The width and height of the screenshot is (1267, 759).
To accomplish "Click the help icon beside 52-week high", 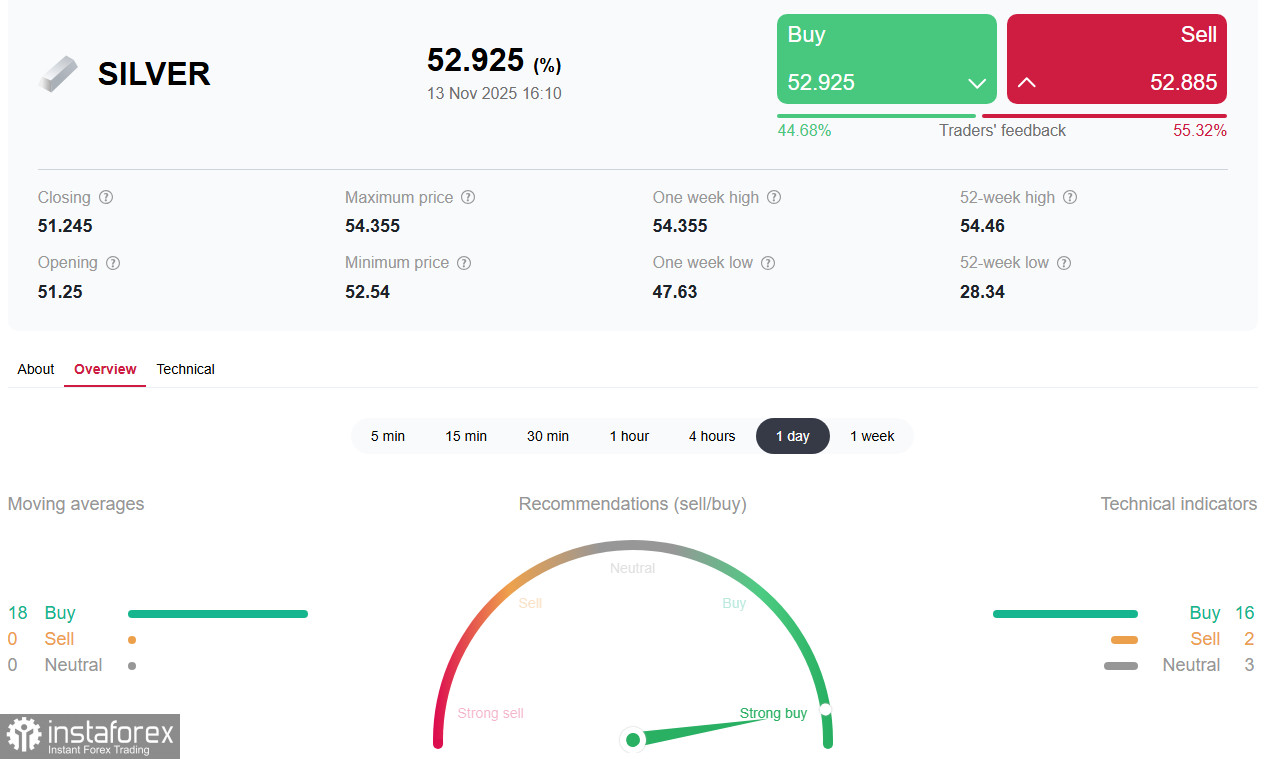I will [1070, 197].
